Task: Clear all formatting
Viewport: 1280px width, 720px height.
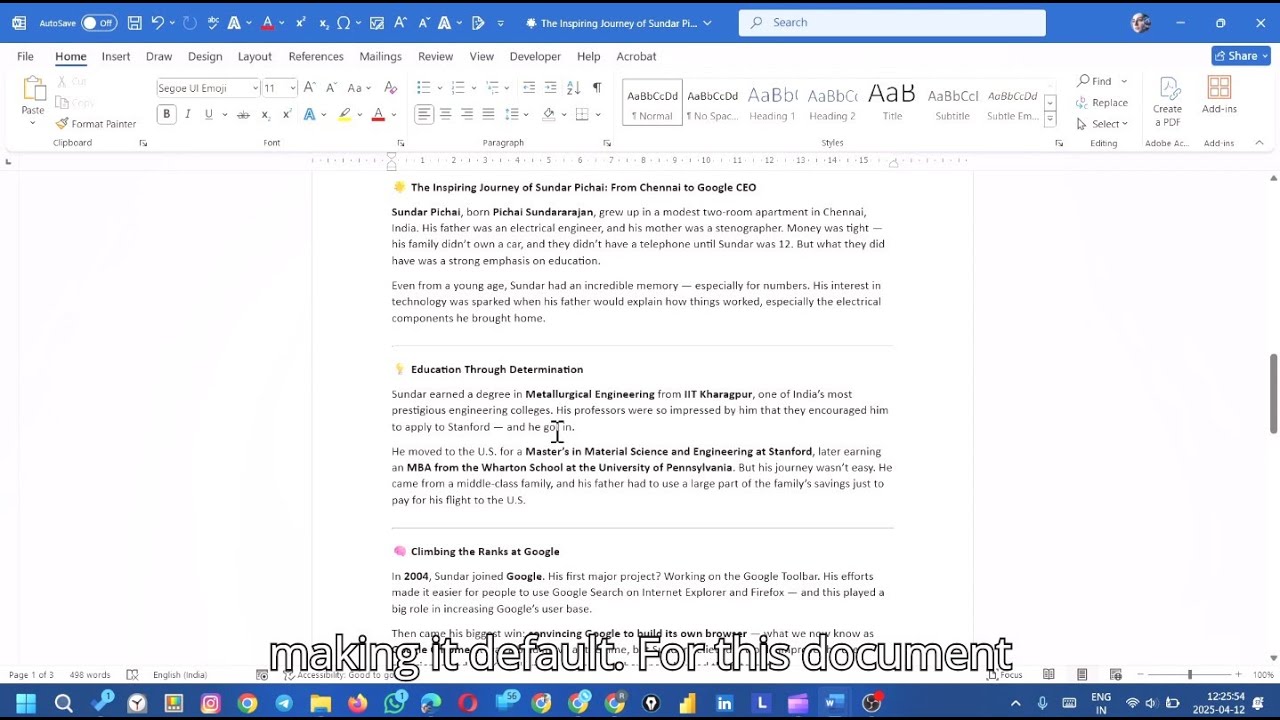Action: 391,88
